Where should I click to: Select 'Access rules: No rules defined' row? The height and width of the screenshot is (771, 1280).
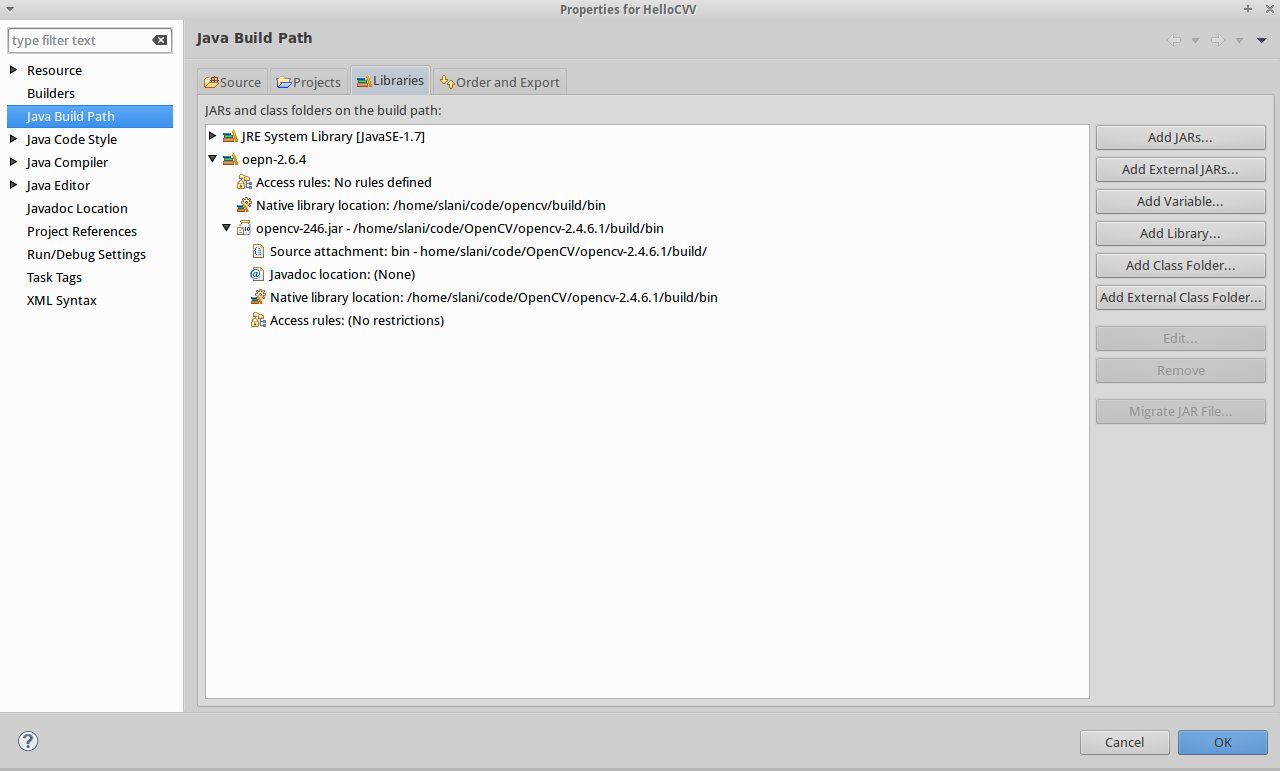344,182
